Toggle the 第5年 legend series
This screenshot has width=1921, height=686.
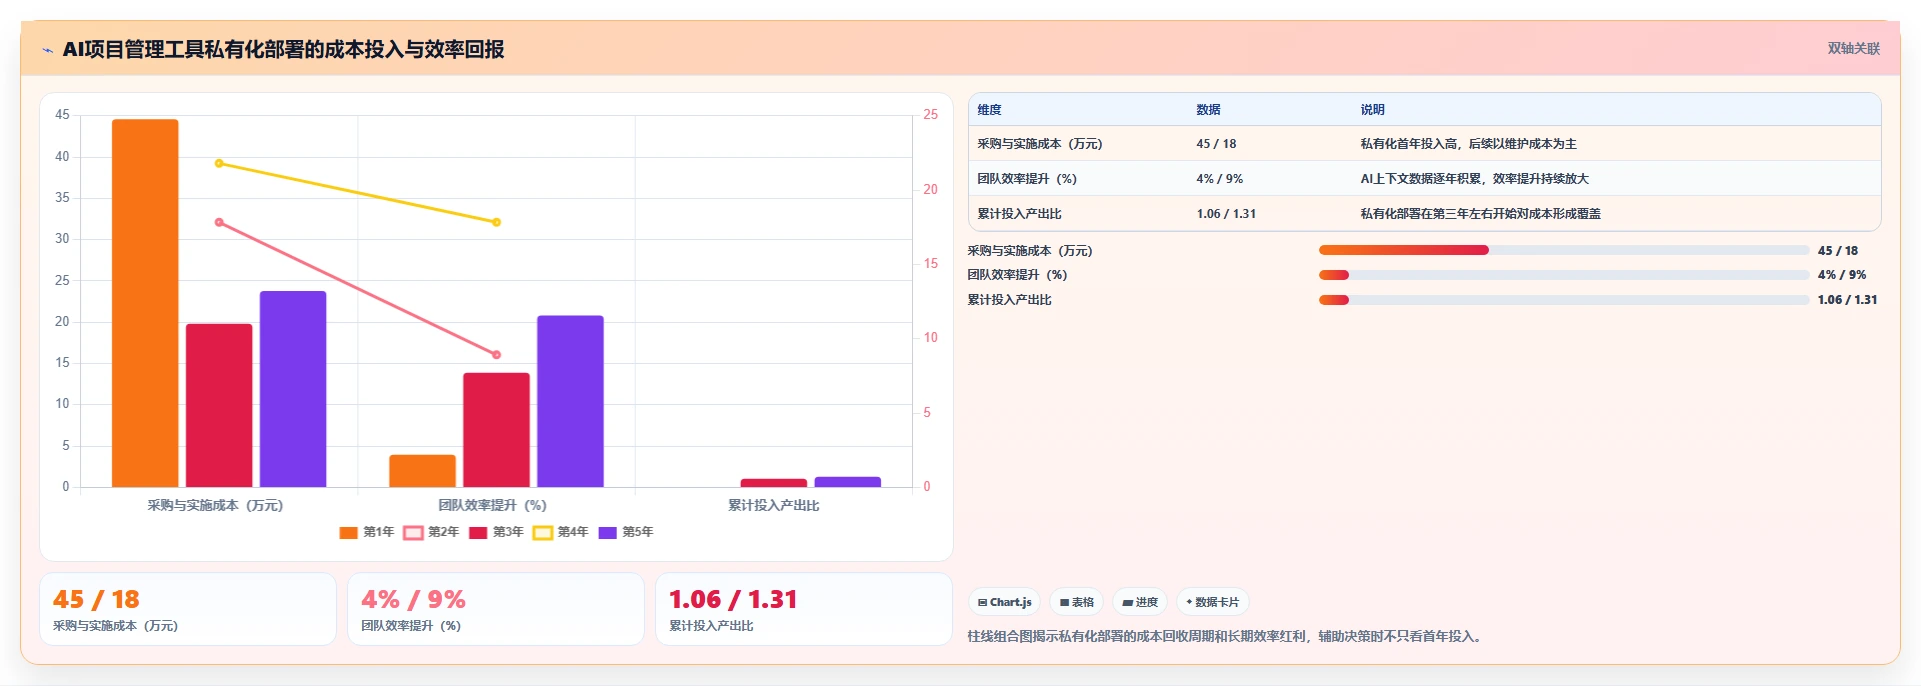coord(626,532)
